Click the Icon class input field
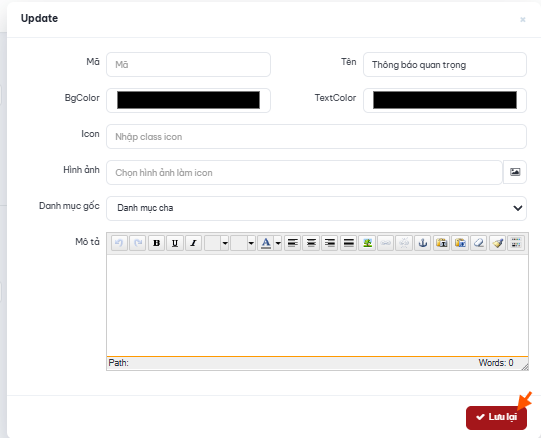 pyautogui.click(x=316, y=137)
